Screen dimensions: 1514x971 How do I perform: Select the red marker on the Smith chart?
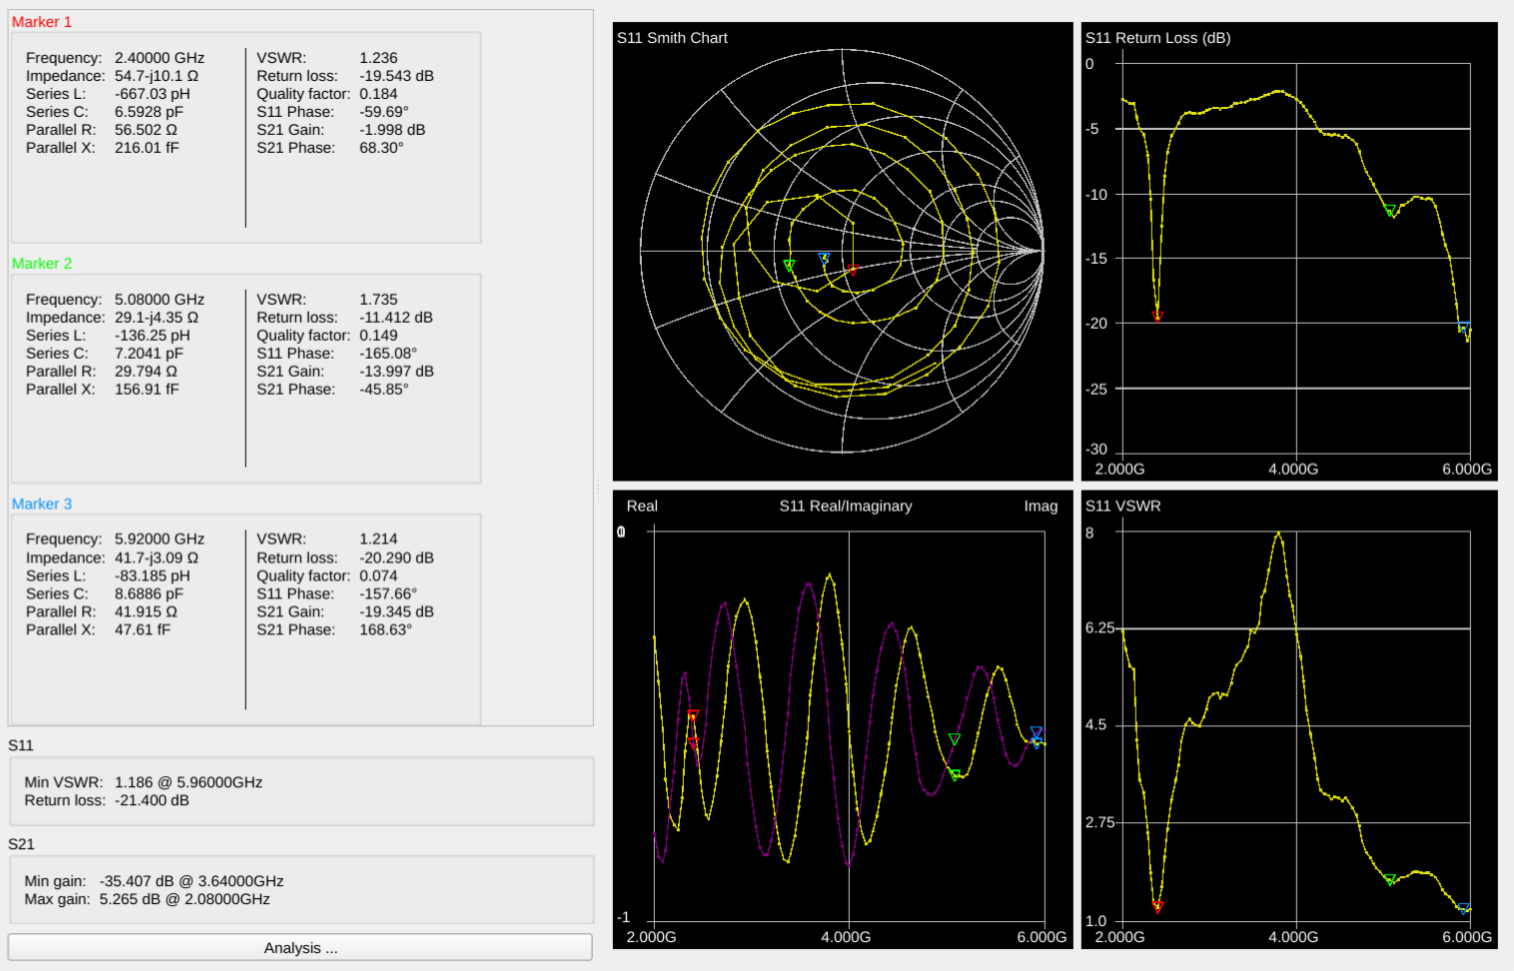click(x=853, y=269)
